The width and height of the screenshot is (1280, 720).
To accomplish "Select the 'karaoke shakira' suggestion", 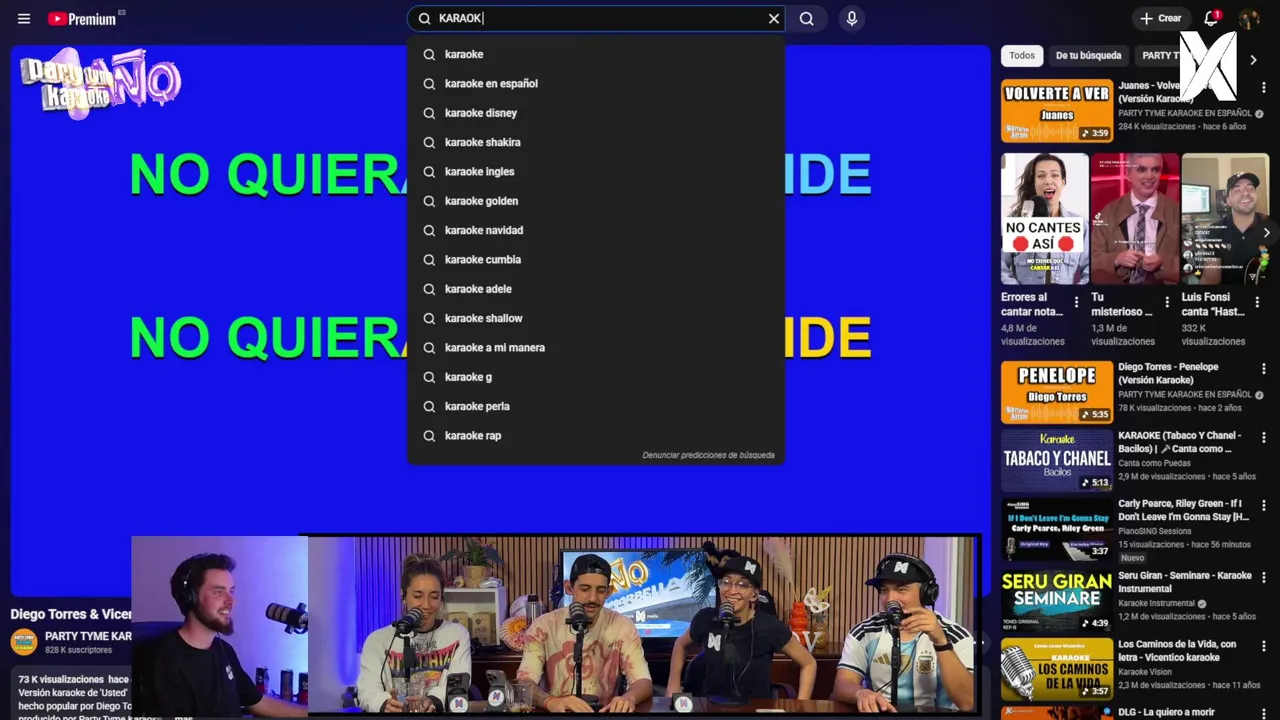I will click(x=596, y=142).
